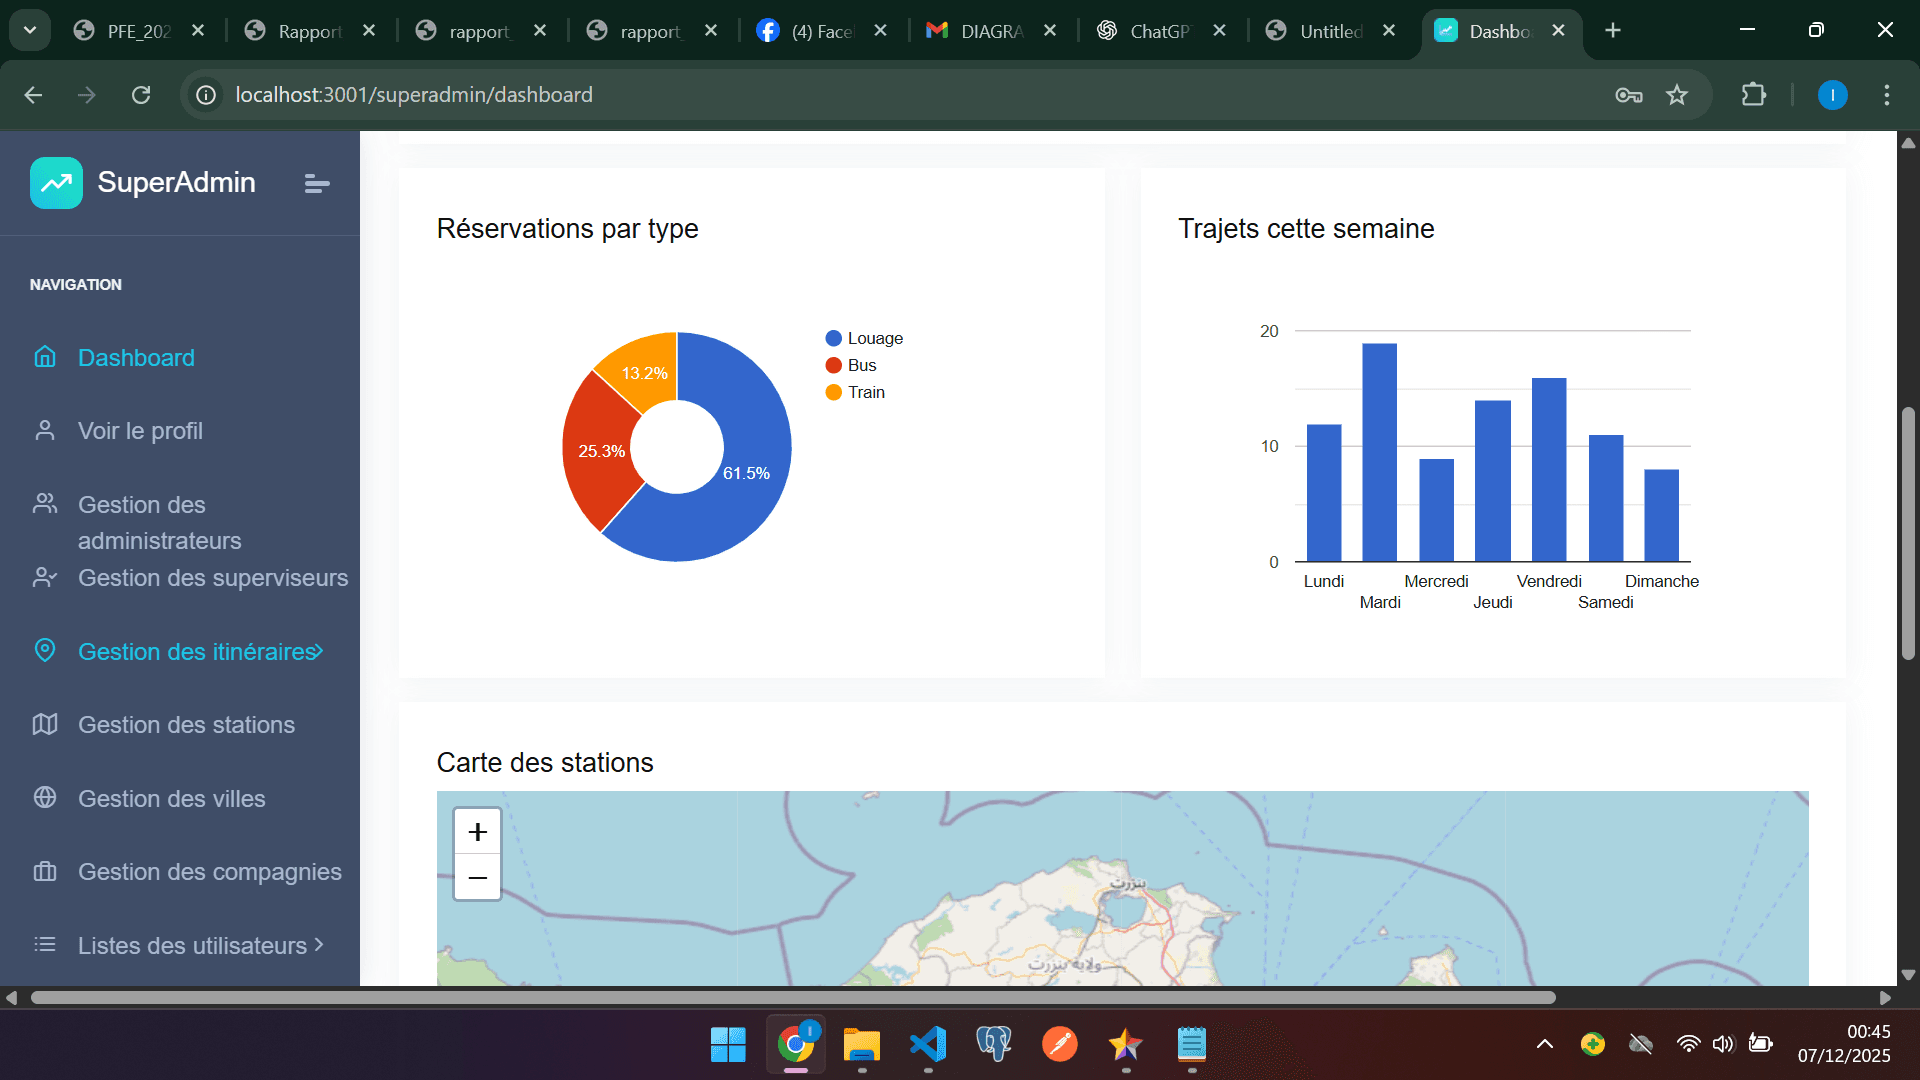This screenshot has width=1920, height=1080.
Task: Toggle the Train legend color dot
Action: (x=833, y=392)
